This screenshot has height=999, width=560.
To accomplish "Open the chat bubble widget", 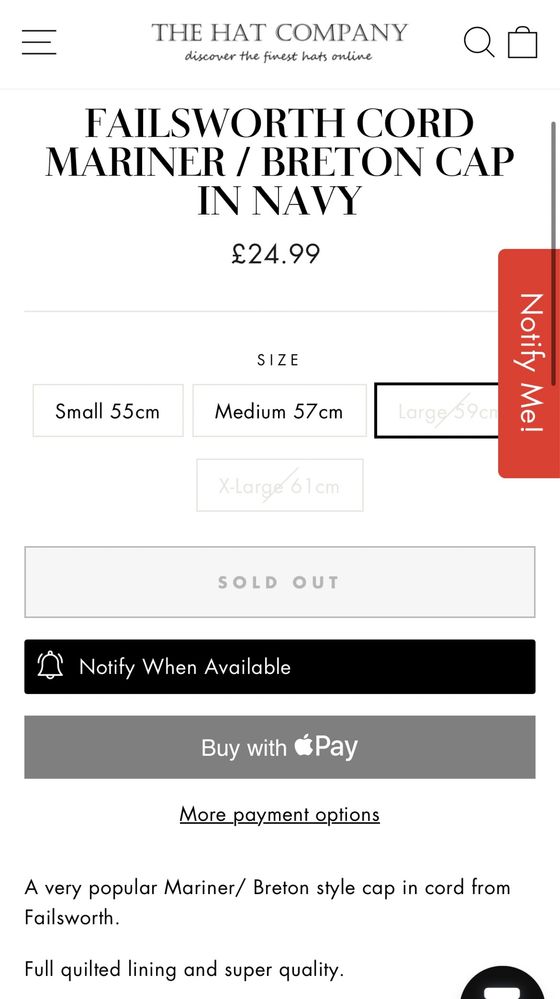I will (x=503, y=984).
